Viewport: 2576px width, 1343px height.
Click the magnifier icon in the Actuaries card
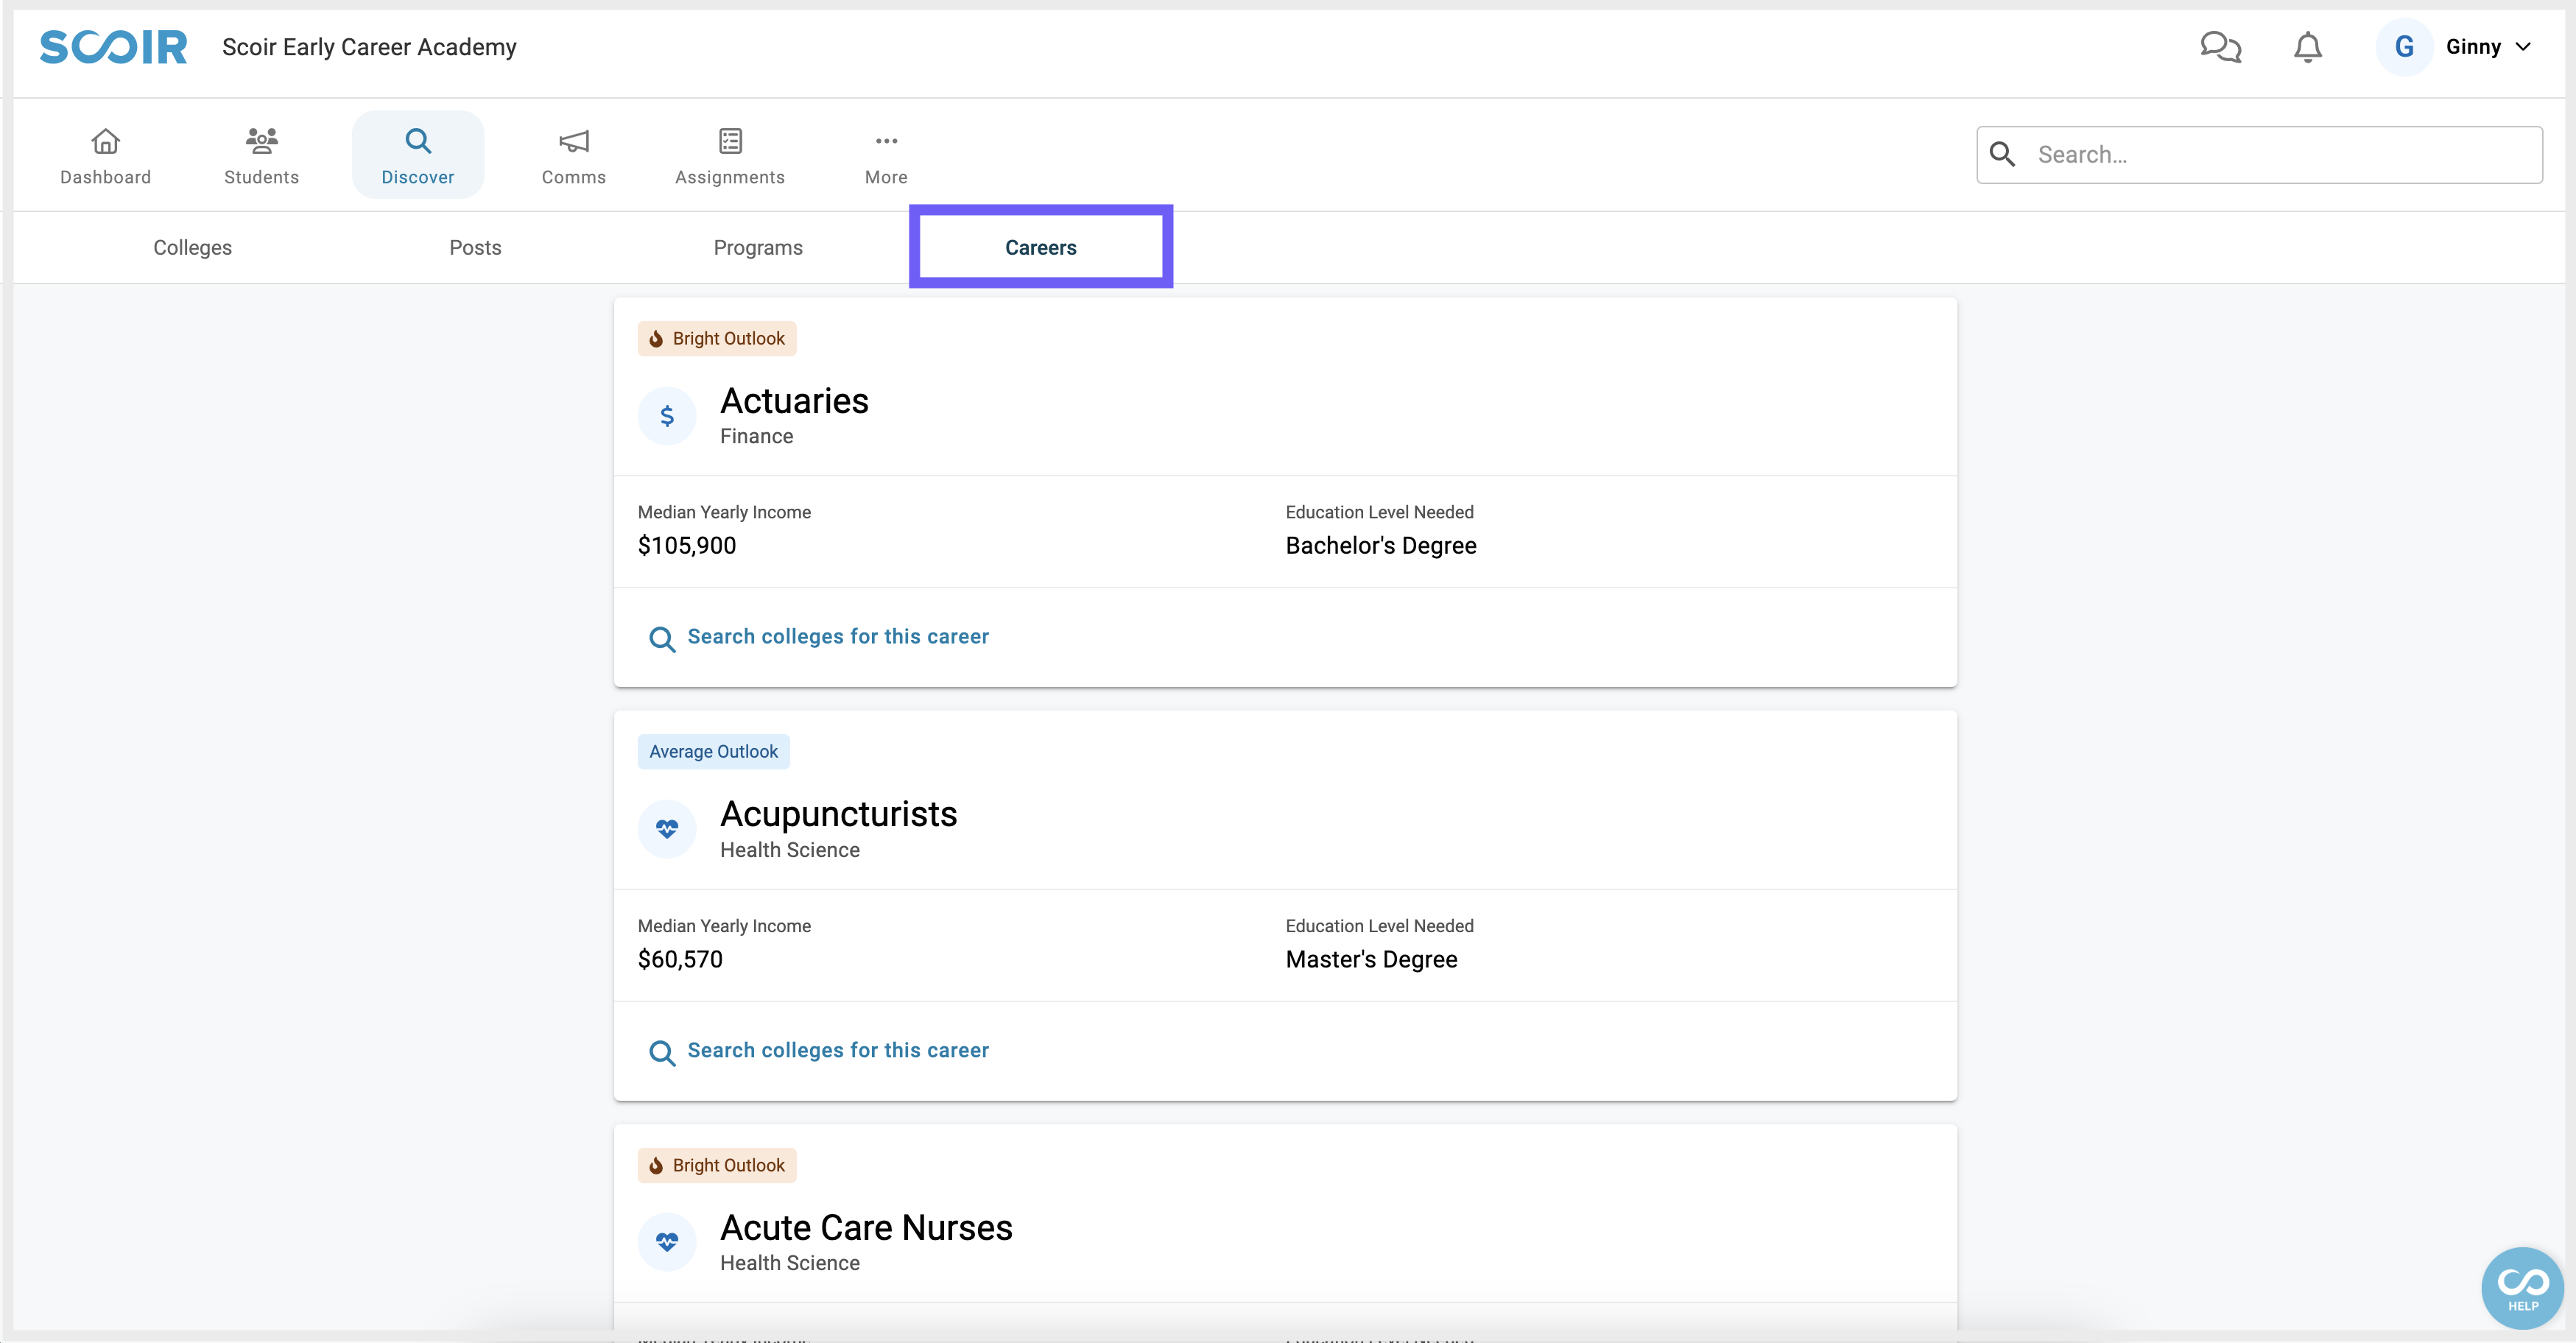[x=662, y=639]
